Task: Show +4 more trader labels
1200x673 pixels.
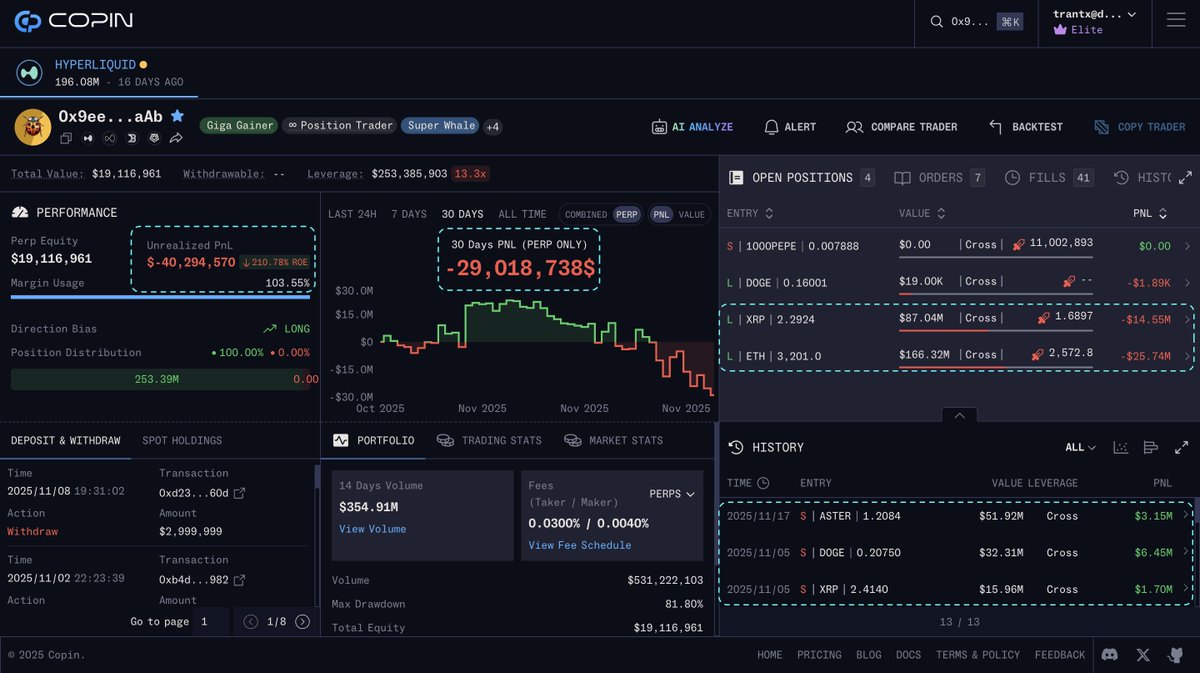Action: click(x=493, y=126)
